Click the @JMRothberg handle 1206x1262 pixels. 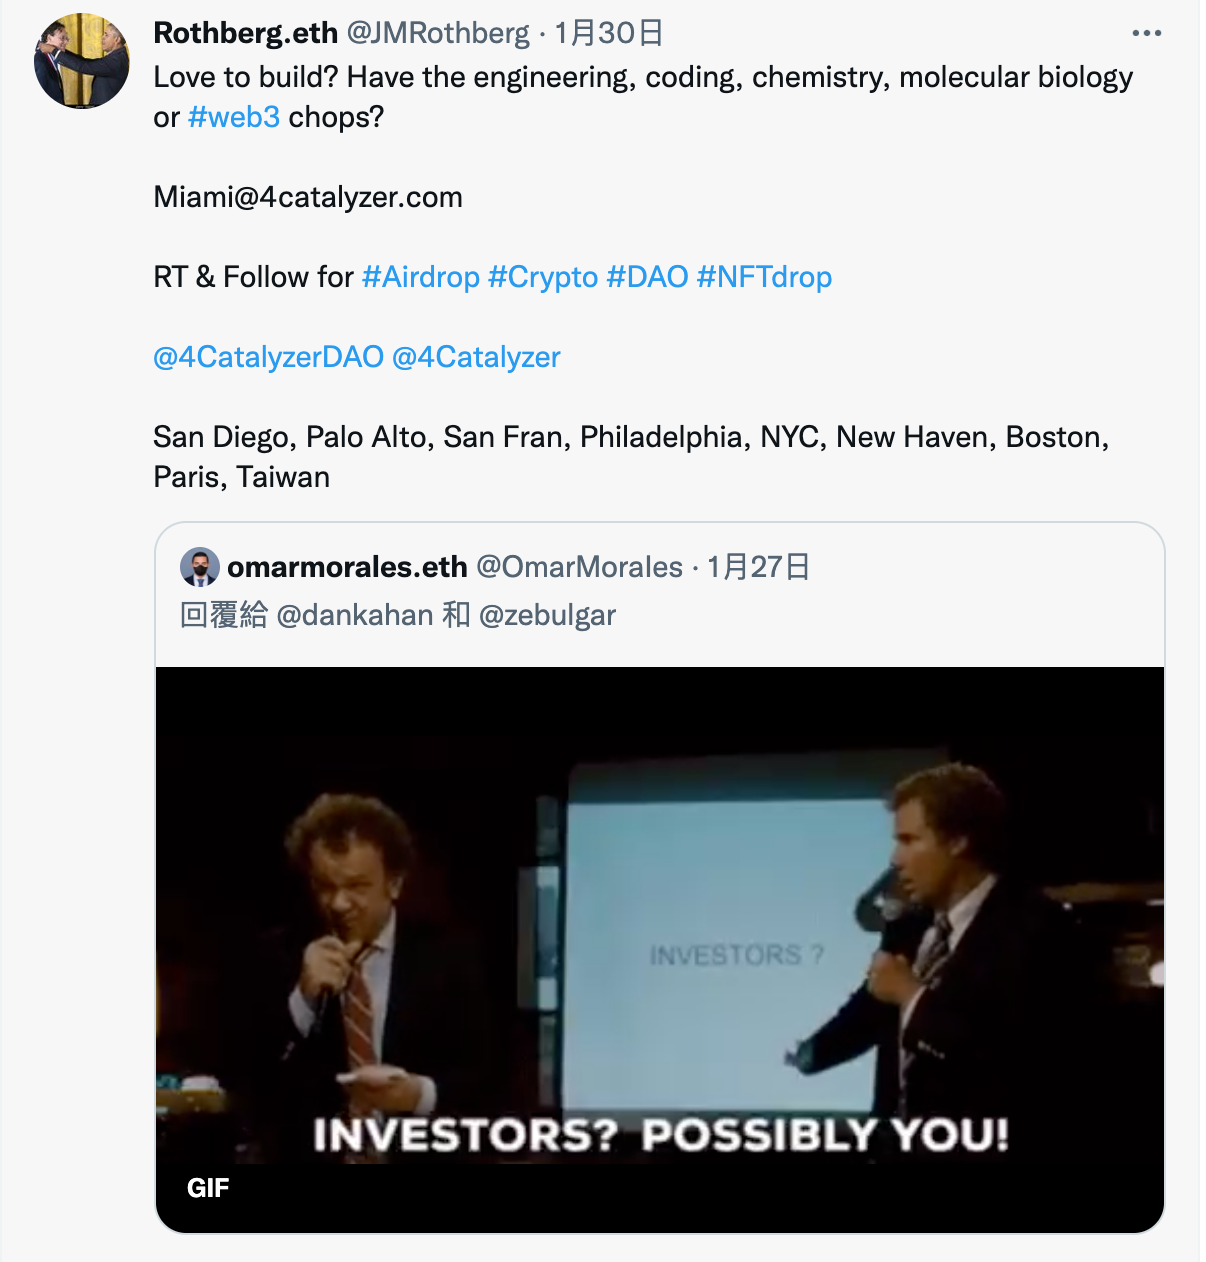[x=438, y=33]
